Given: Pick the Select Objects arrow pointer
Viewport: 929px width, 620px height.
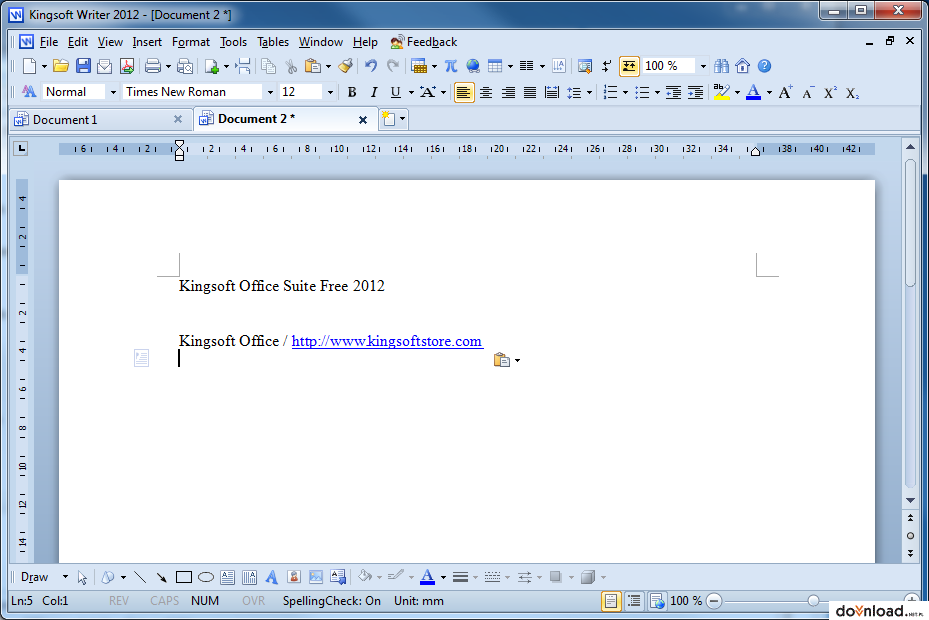Looking at the screenshot, I should [x=82, y=577].
